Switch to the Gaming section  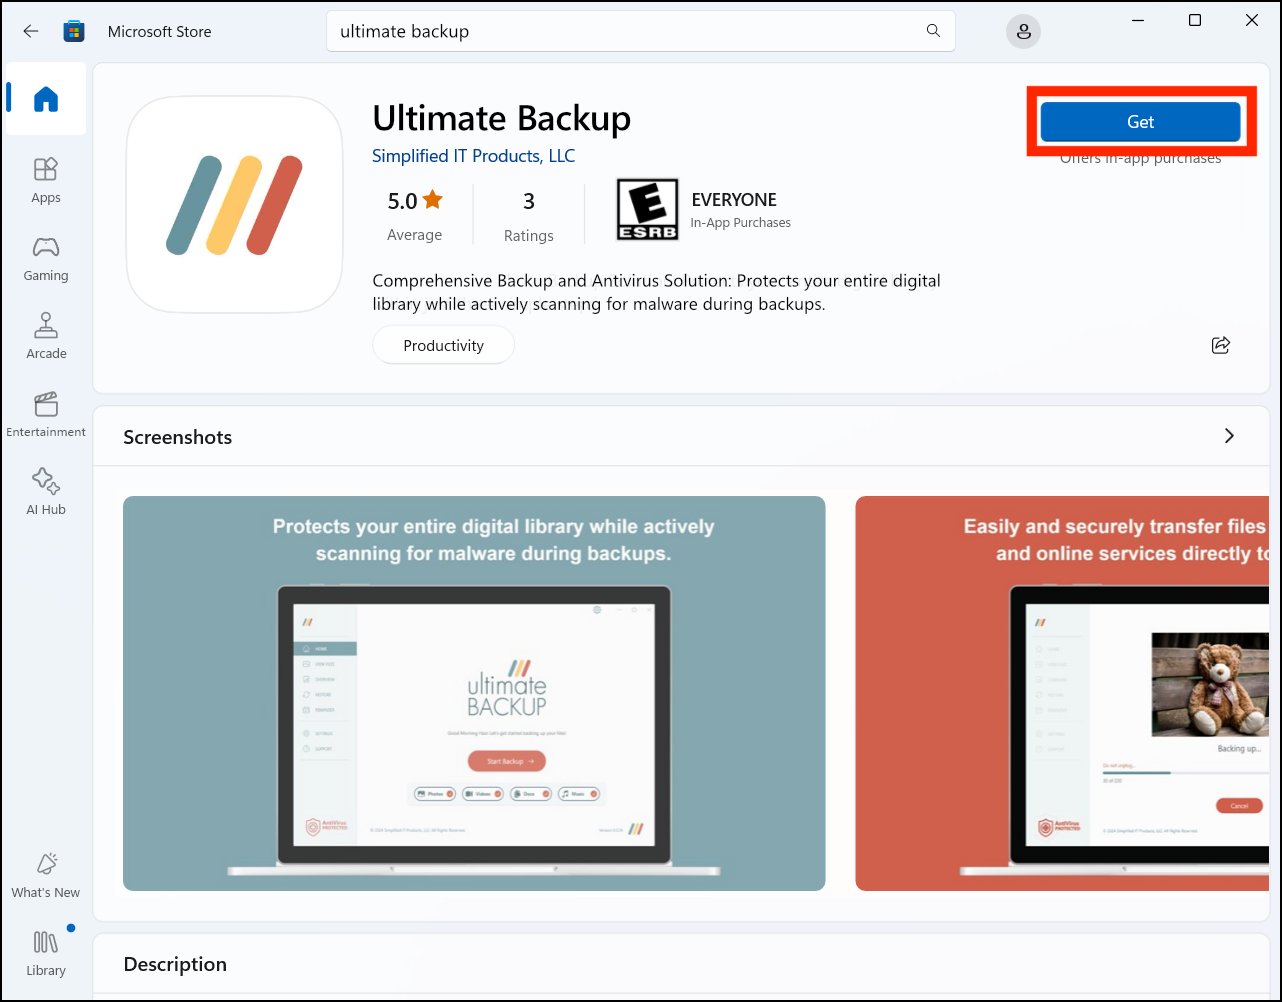[x=46, y=259]
